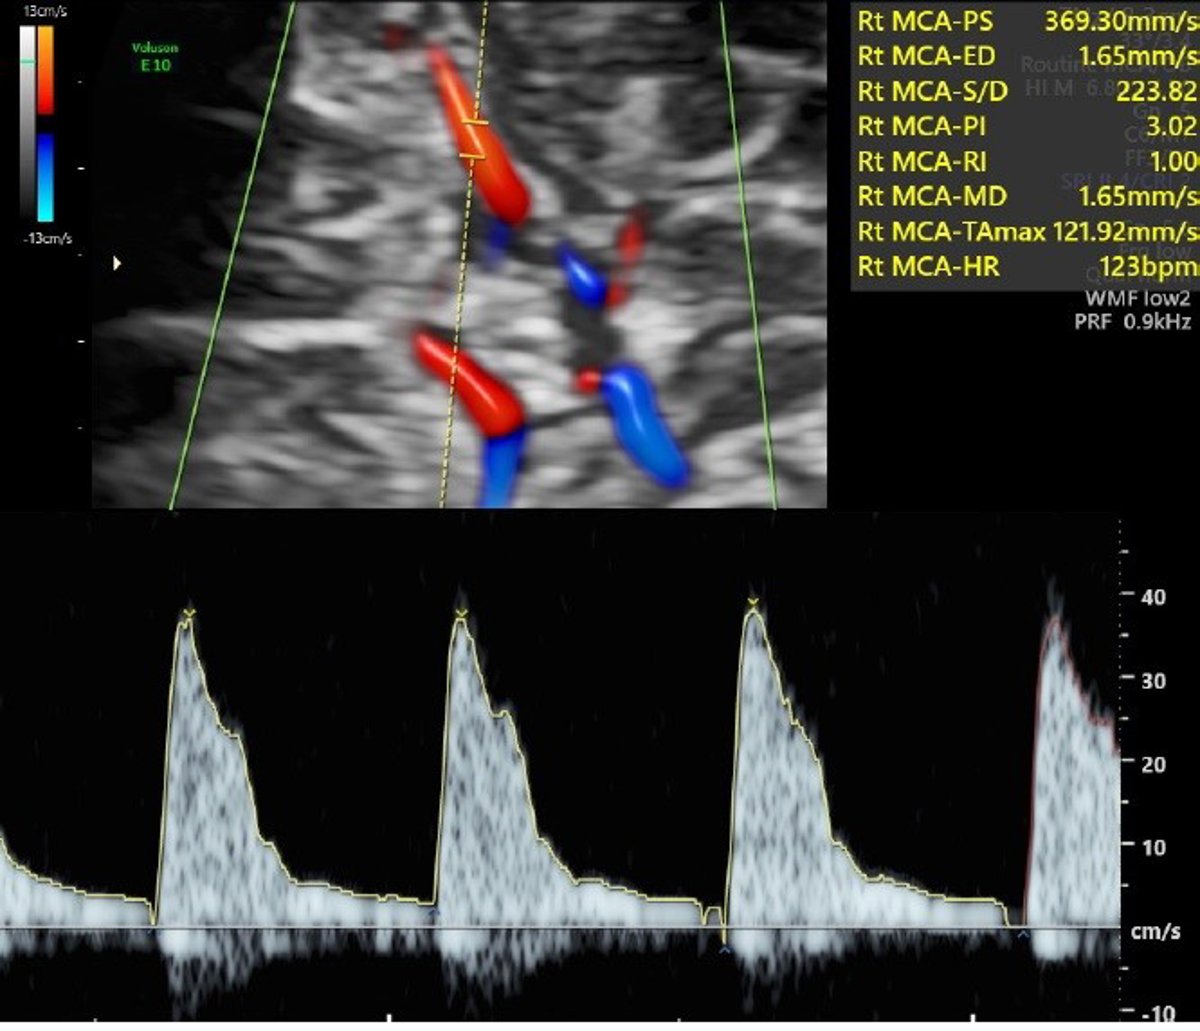Select the third peak systolic marker

[753, 603]
